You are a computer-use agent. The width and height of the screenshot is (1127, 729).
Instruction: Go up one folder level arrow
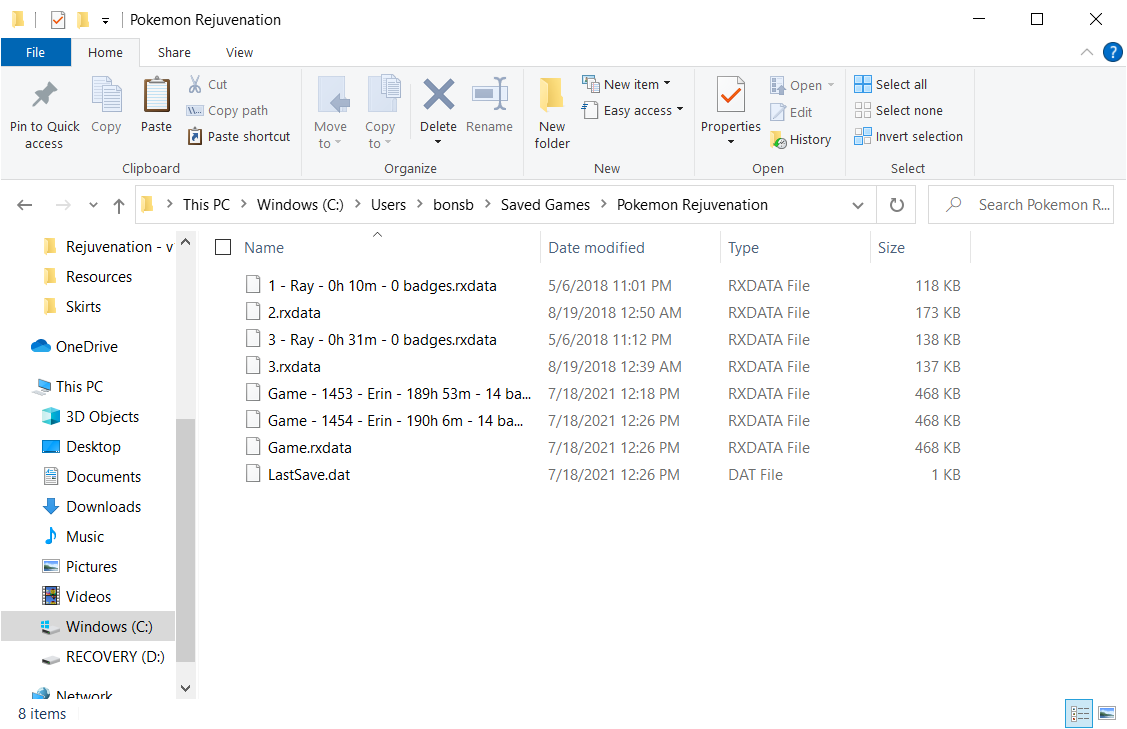pyautogui.click(x=119, y=205)
